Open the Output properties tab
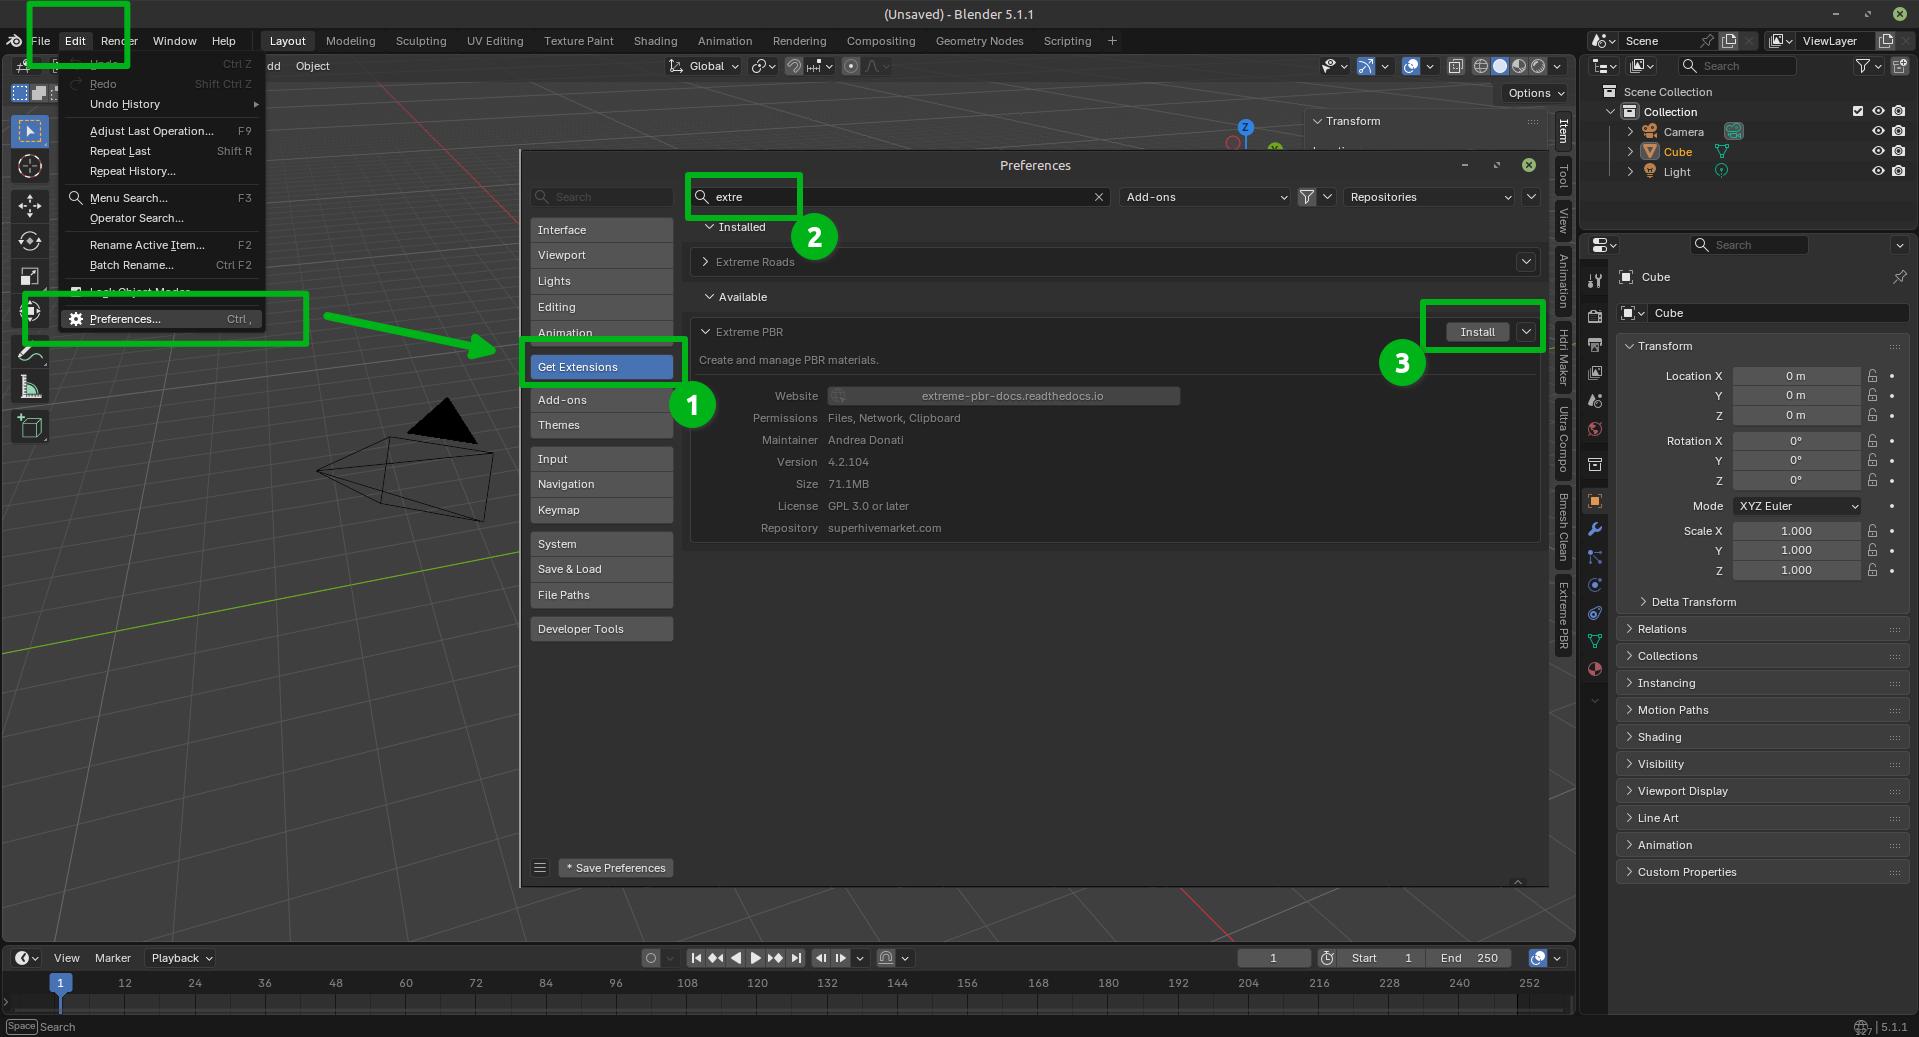Viewport: 1919px width, 1037px height. click(1595, 345)
